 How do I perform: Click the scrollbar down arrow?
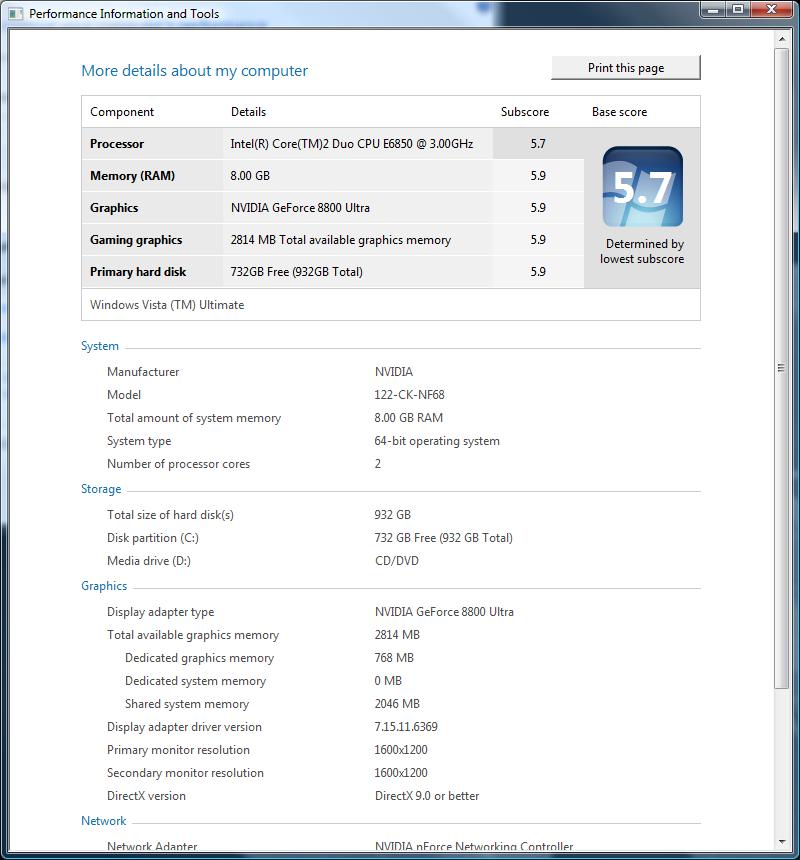point(782,842)
